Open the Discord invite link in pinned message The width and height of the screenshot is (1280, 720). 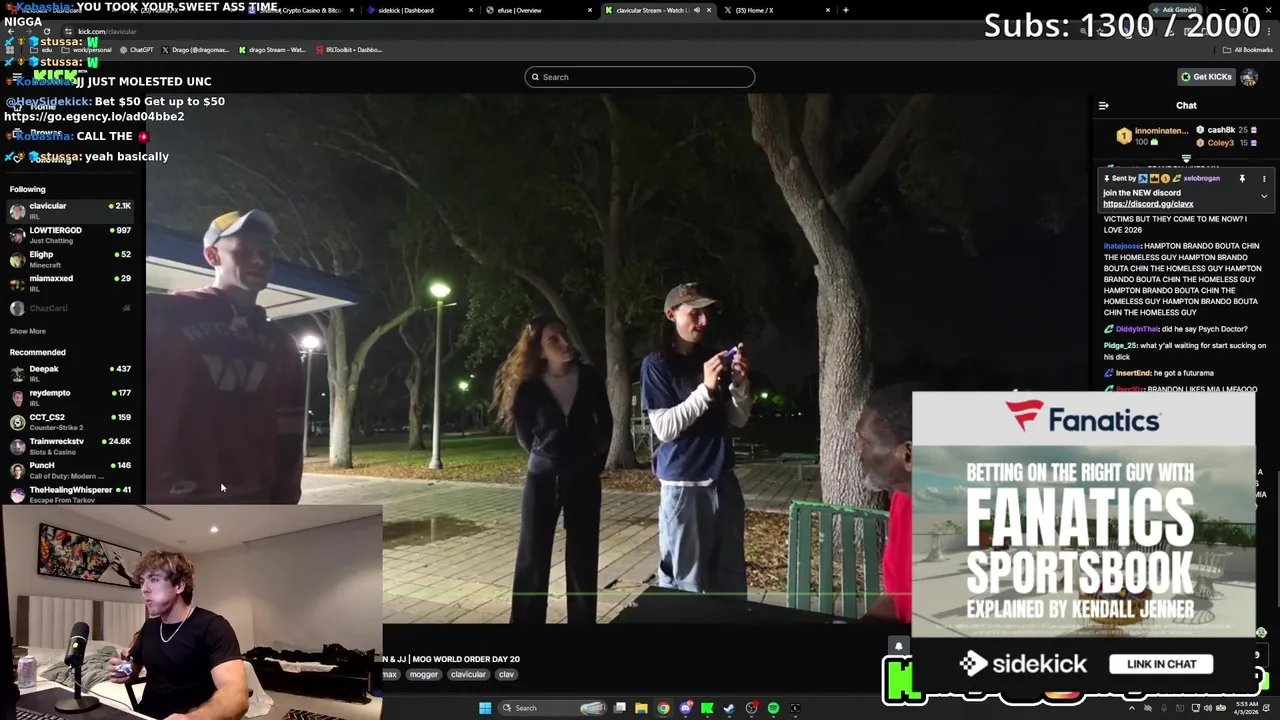(1148, 204)
